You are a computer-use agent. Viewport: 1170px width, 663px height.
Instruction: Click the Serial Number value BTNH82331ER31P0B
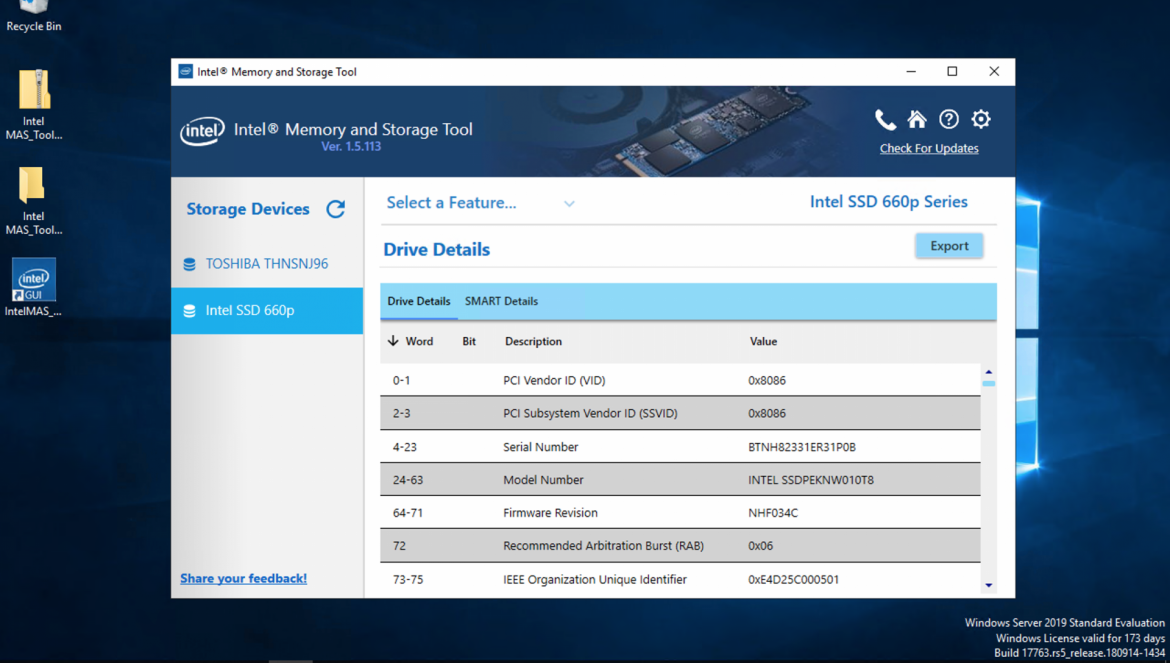click(x=802, y=447)
